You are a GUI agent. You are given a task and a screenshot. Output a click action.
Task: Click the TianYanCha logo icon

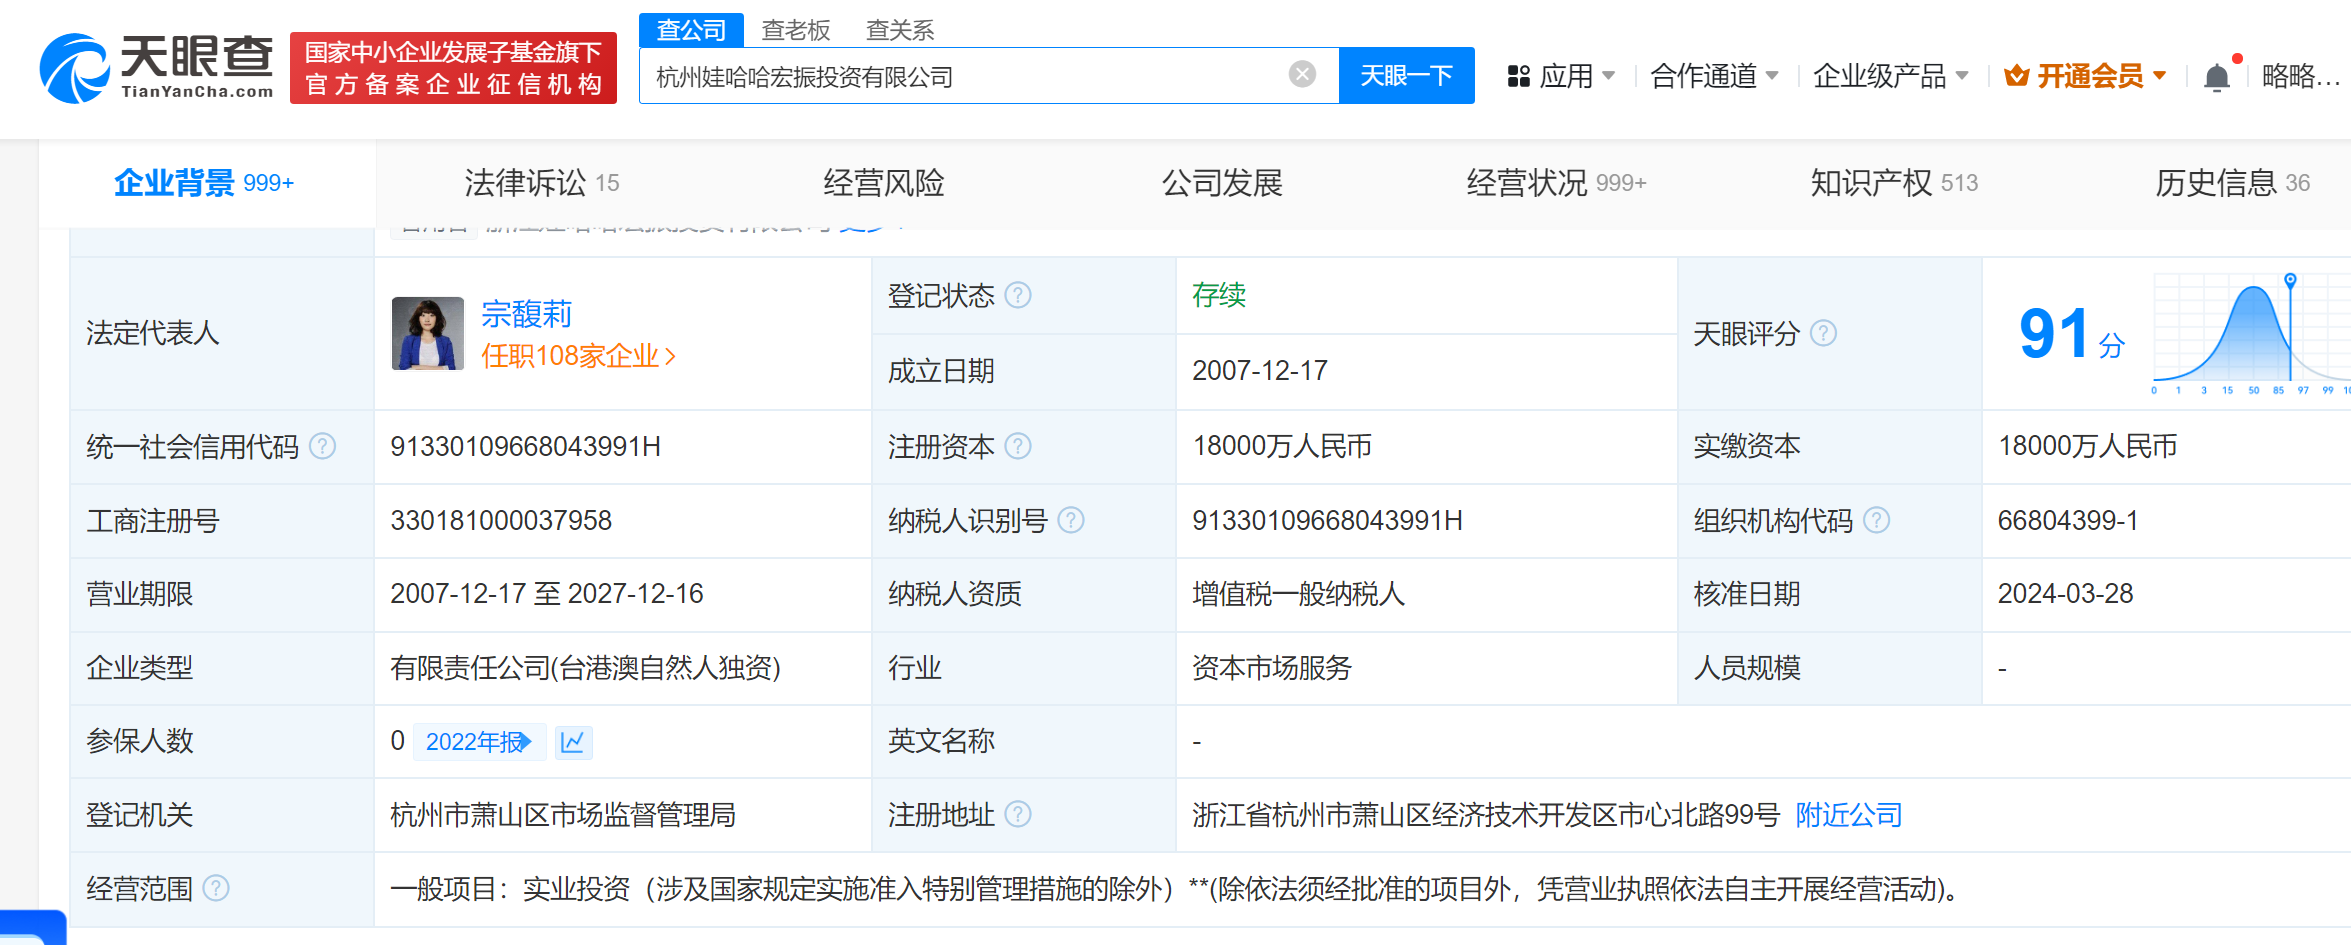click(x=75, y=68)
